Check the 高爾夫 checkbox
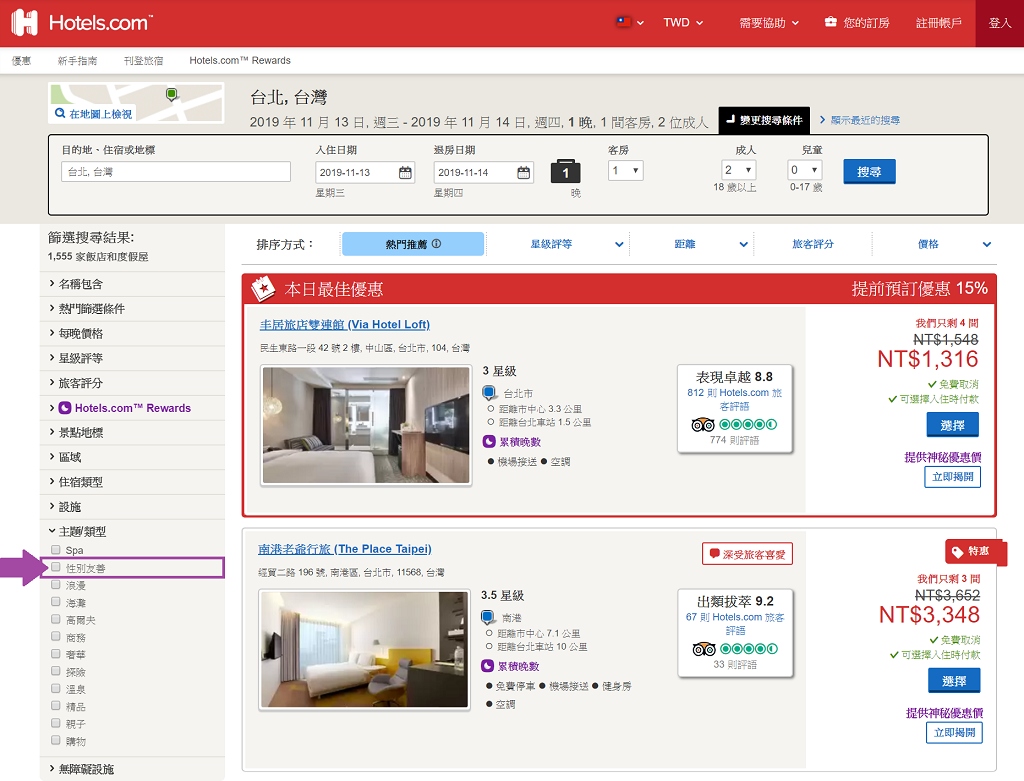This screenshot has width=1024, height=781. tap(56, 619)
